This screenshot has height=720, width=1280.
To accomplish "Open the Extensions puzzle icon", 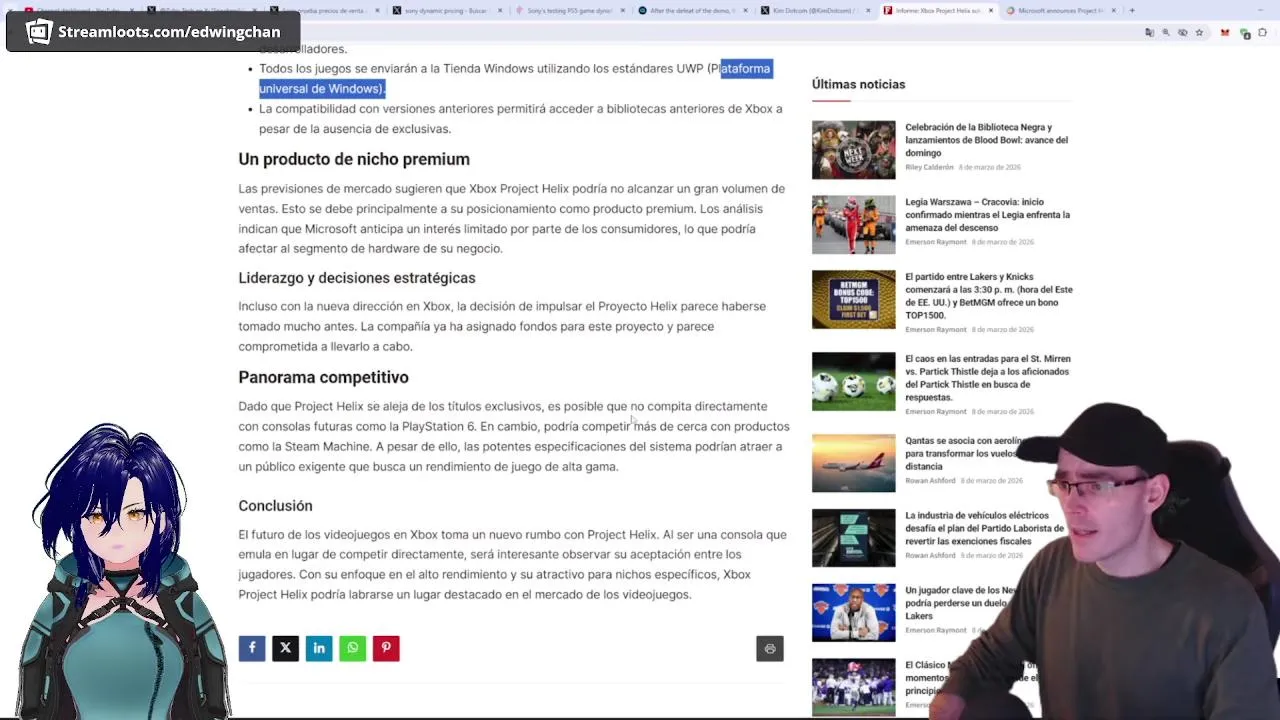I will 1263,32.
